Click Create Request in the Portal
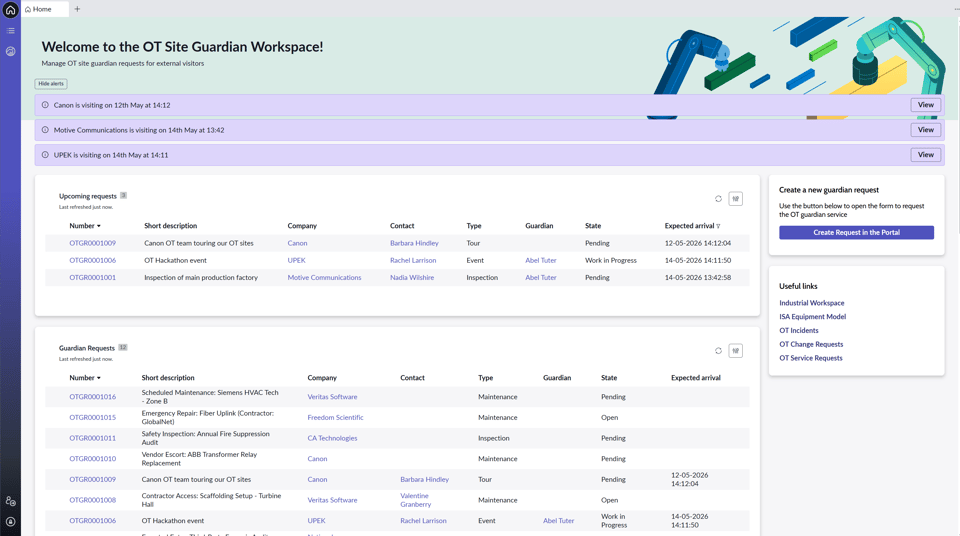This screenshot has width=960, height=536. (x=856, y=233)
